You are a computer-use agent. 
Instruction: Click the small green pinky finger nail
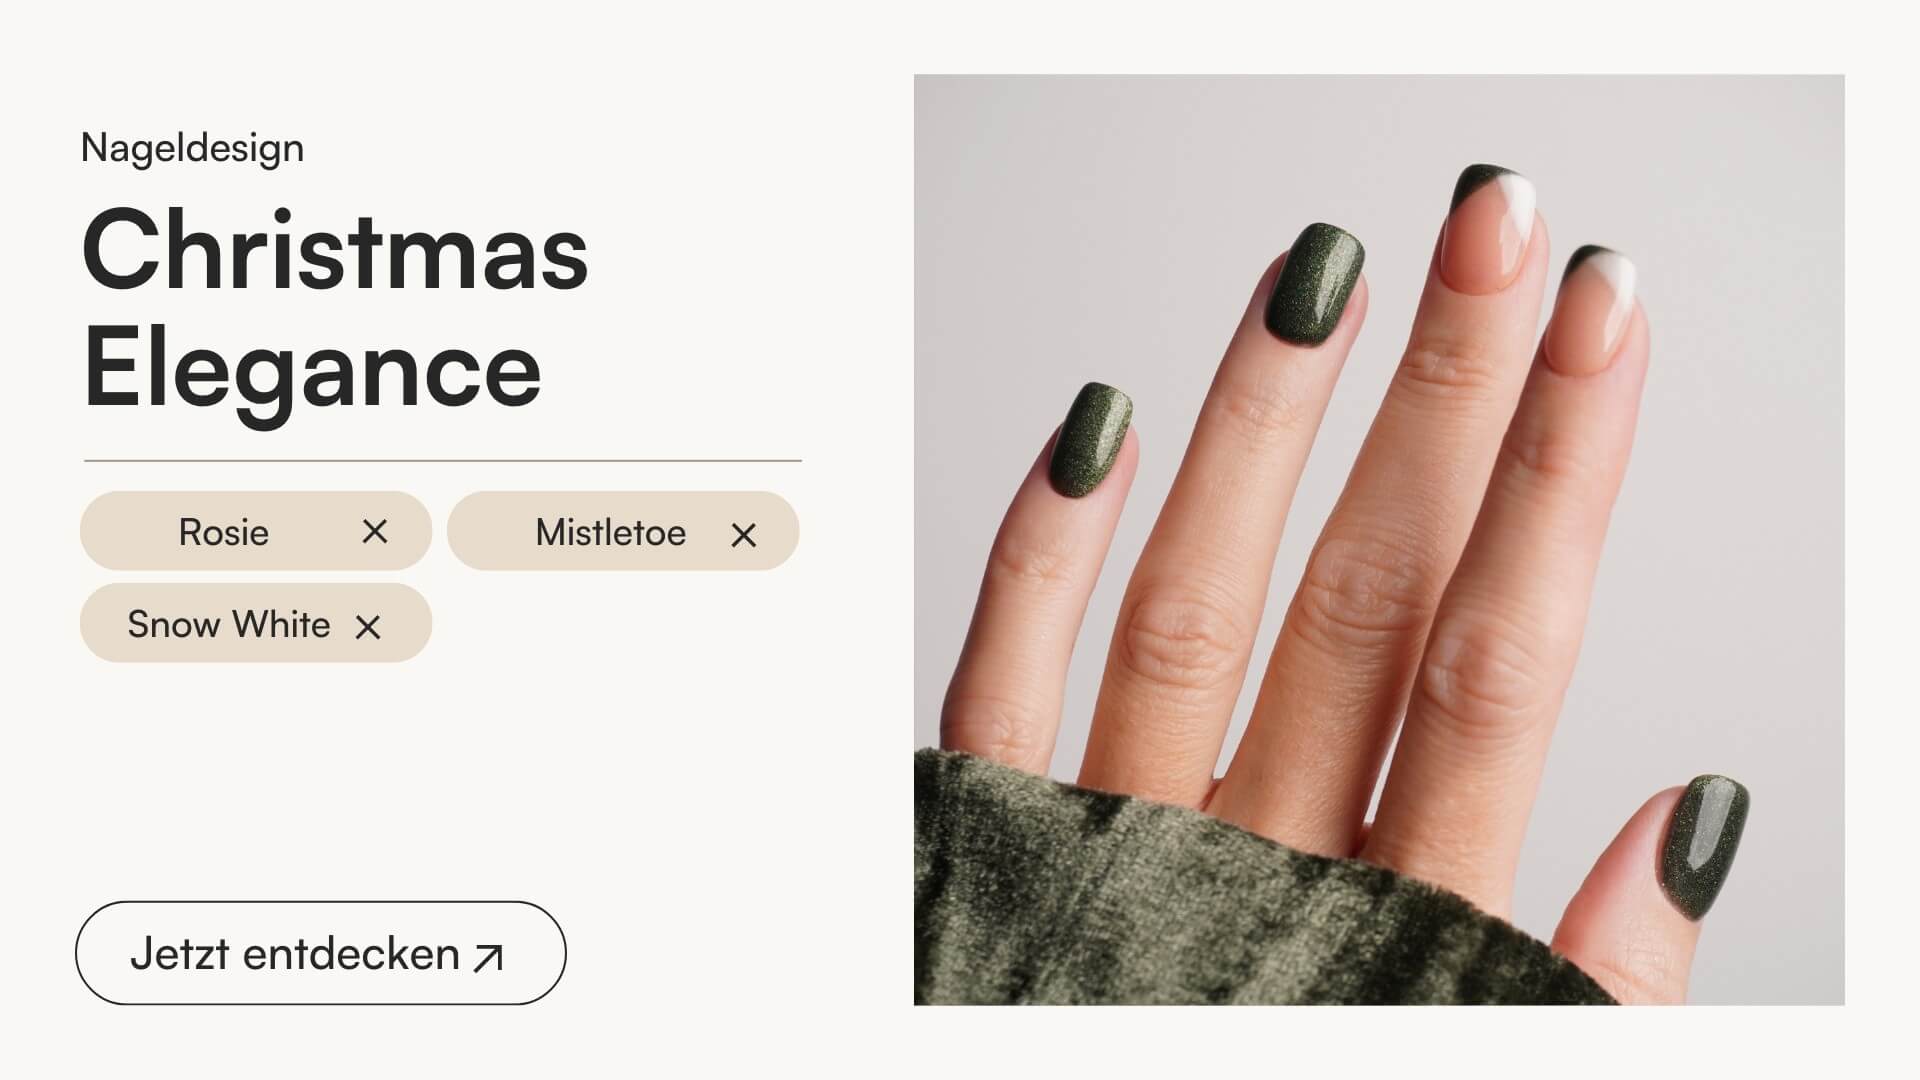point(1090,439)
